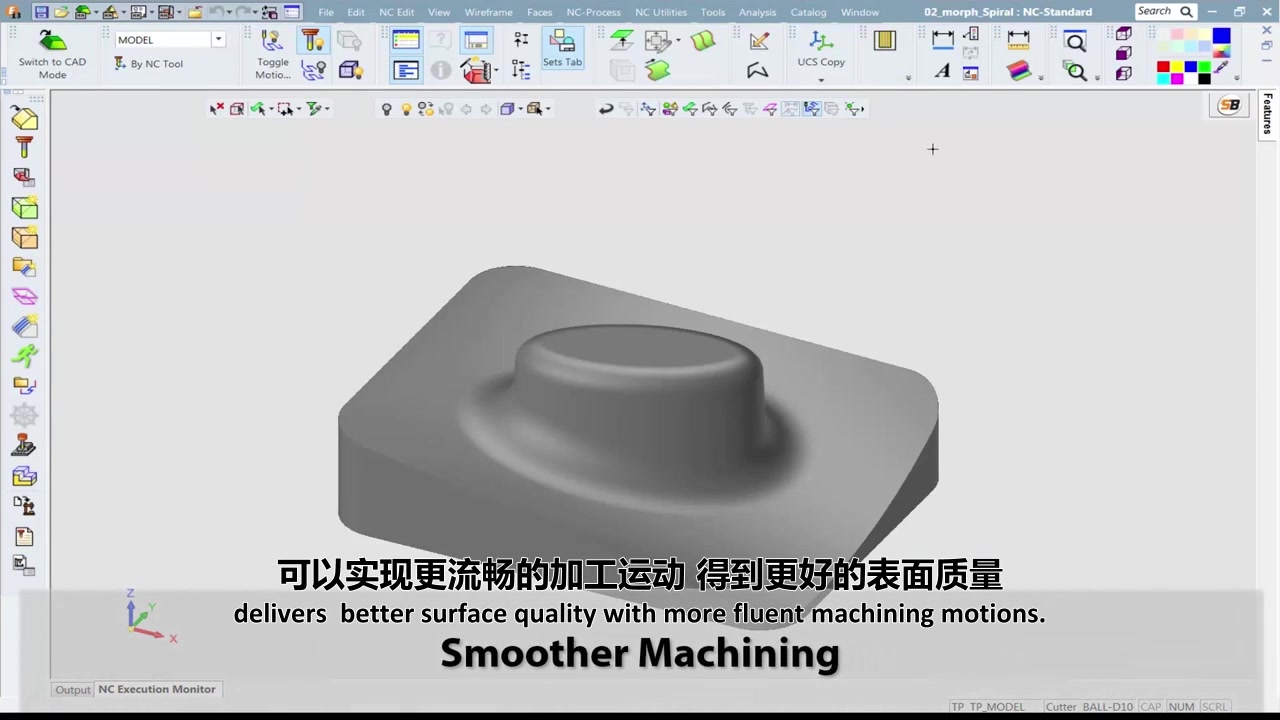
Task: Switch to the Output tab
Action: point(72,690)
